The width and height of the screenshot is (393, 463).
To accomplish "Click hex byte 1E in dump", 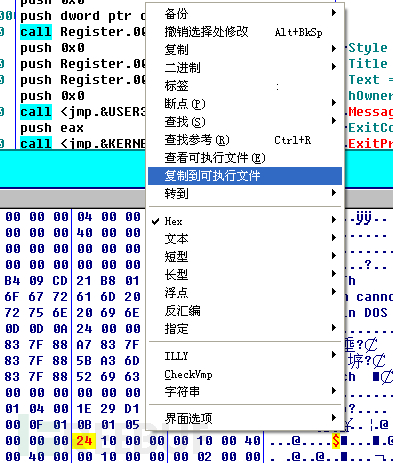I will pos(84,409).
